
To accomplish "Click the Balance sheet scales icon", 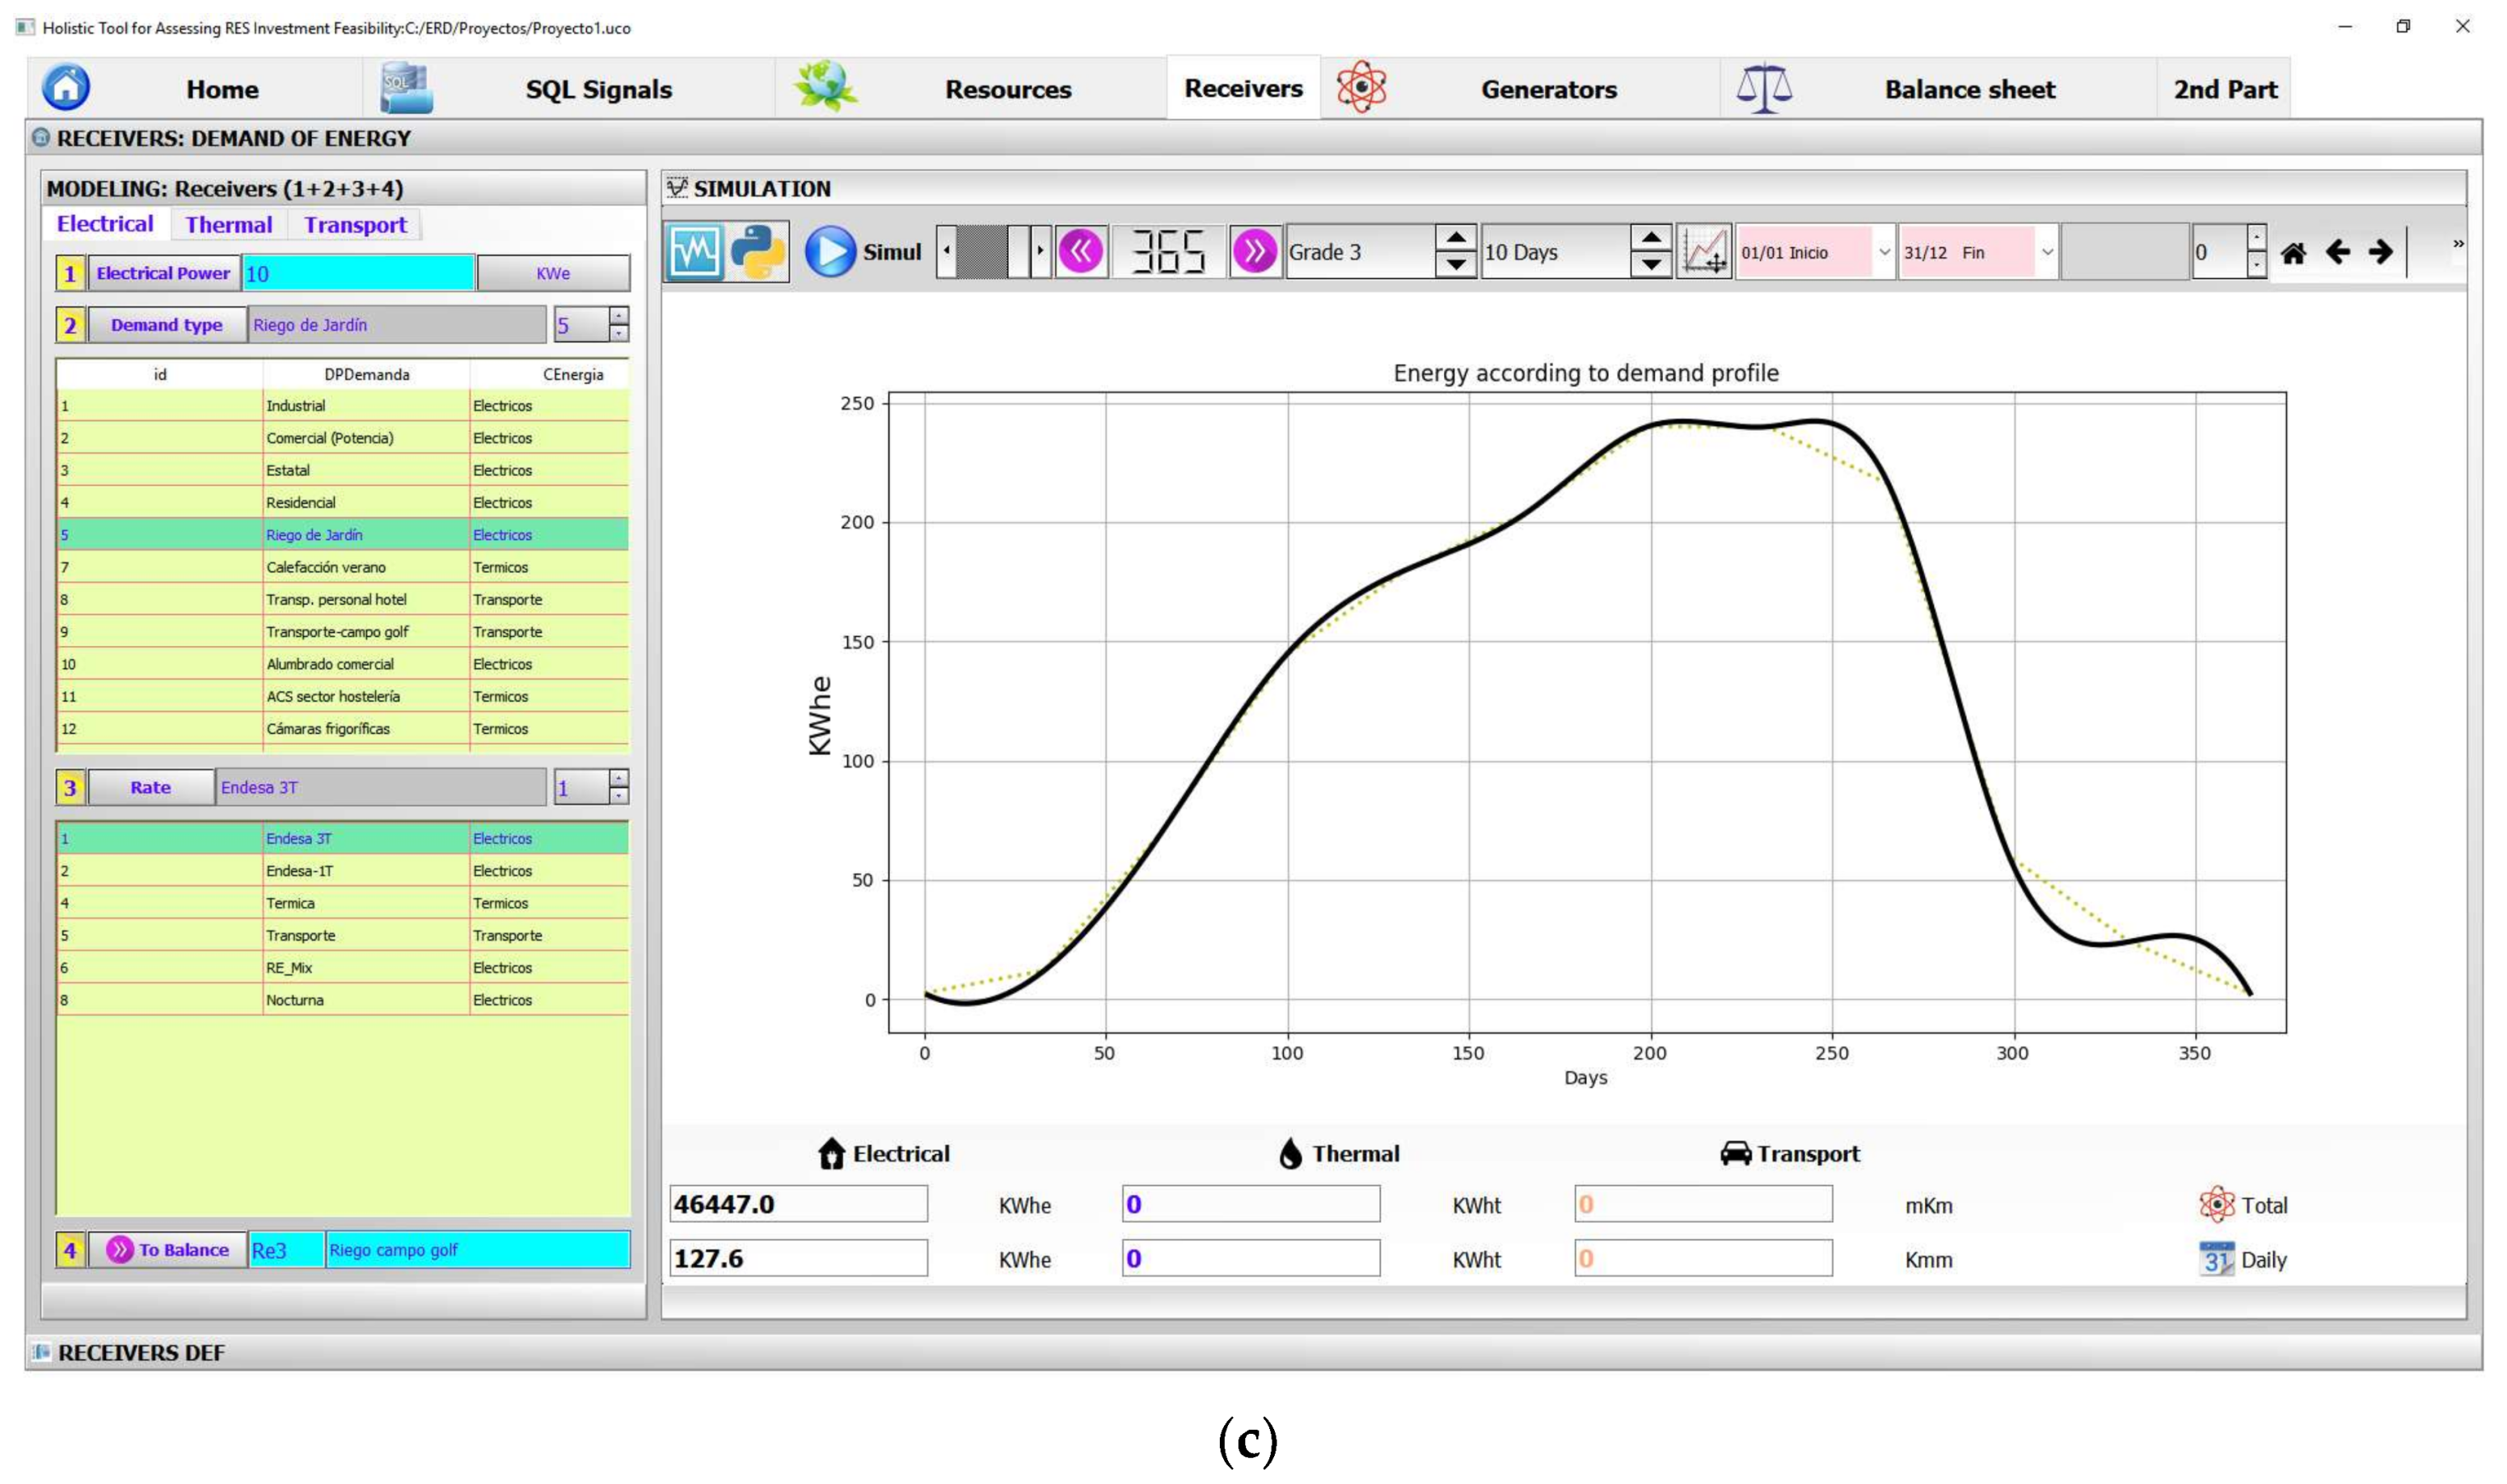I will [x=1763, y=88].
